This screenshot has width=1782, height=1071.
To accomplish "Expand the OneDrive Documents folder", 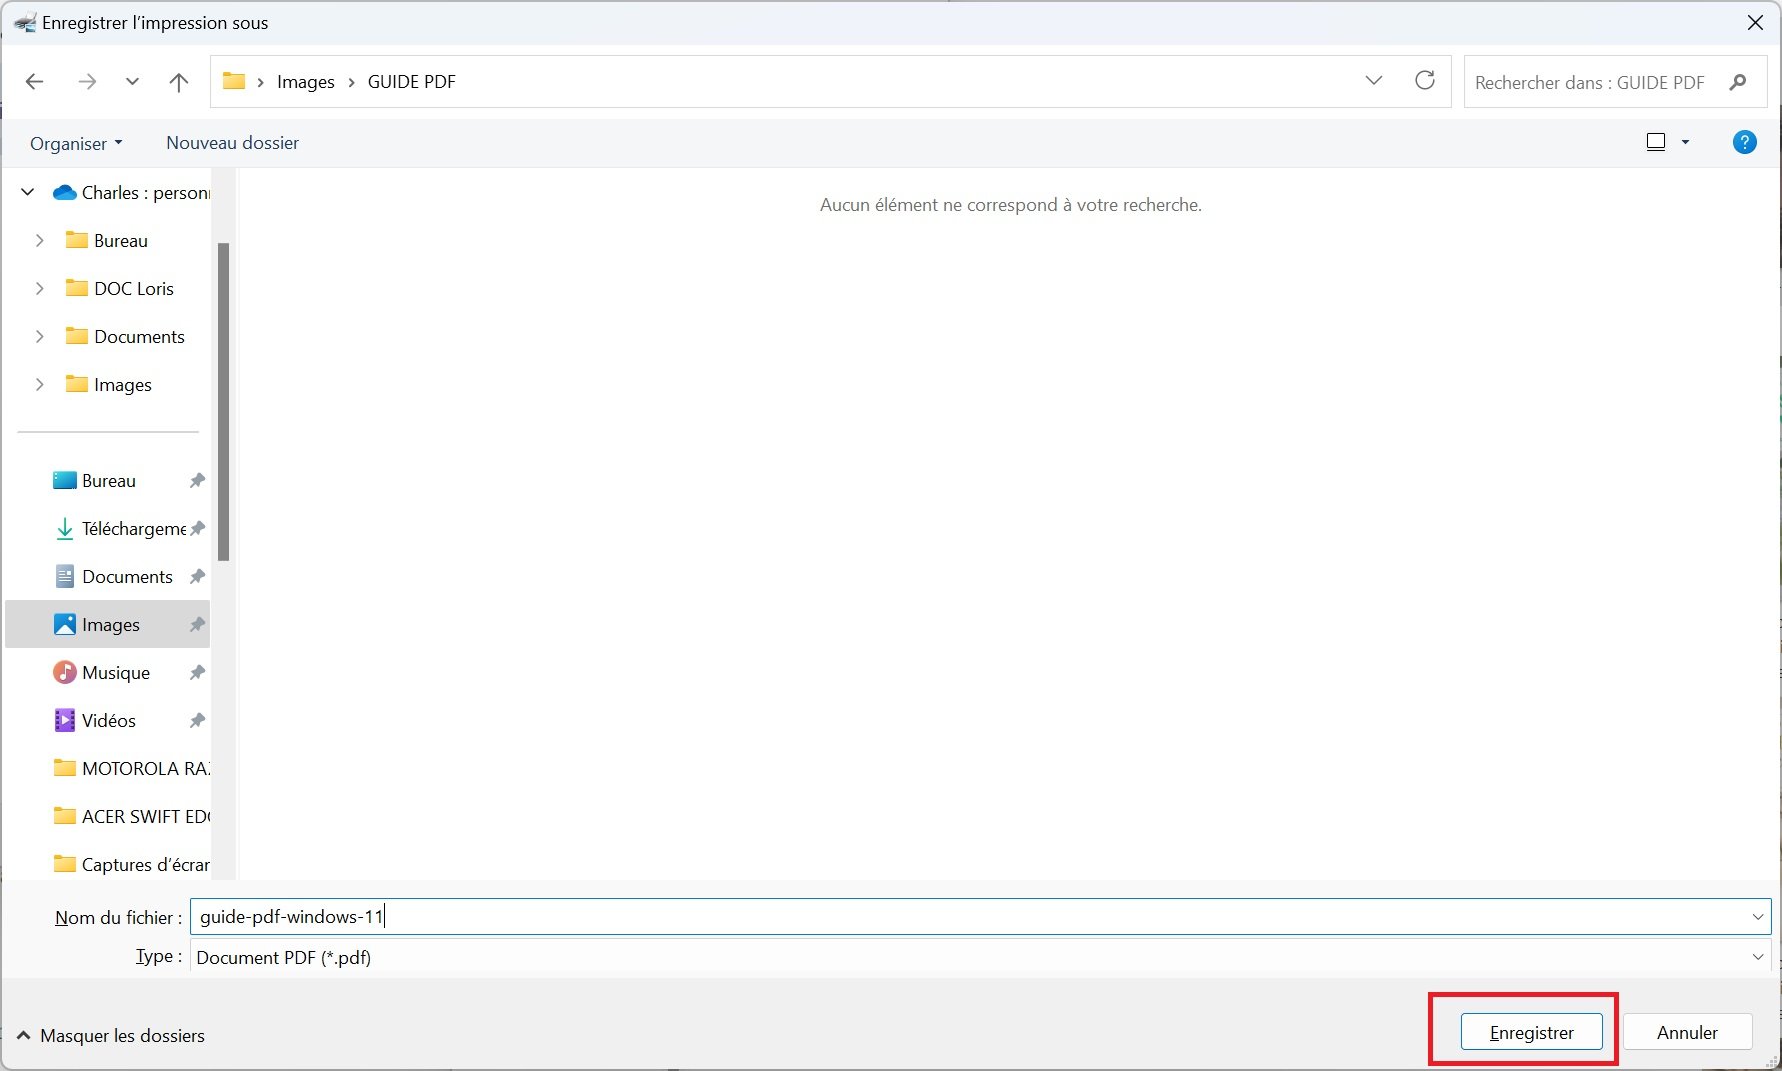I will pyautogui.click(x=39, y=336).
